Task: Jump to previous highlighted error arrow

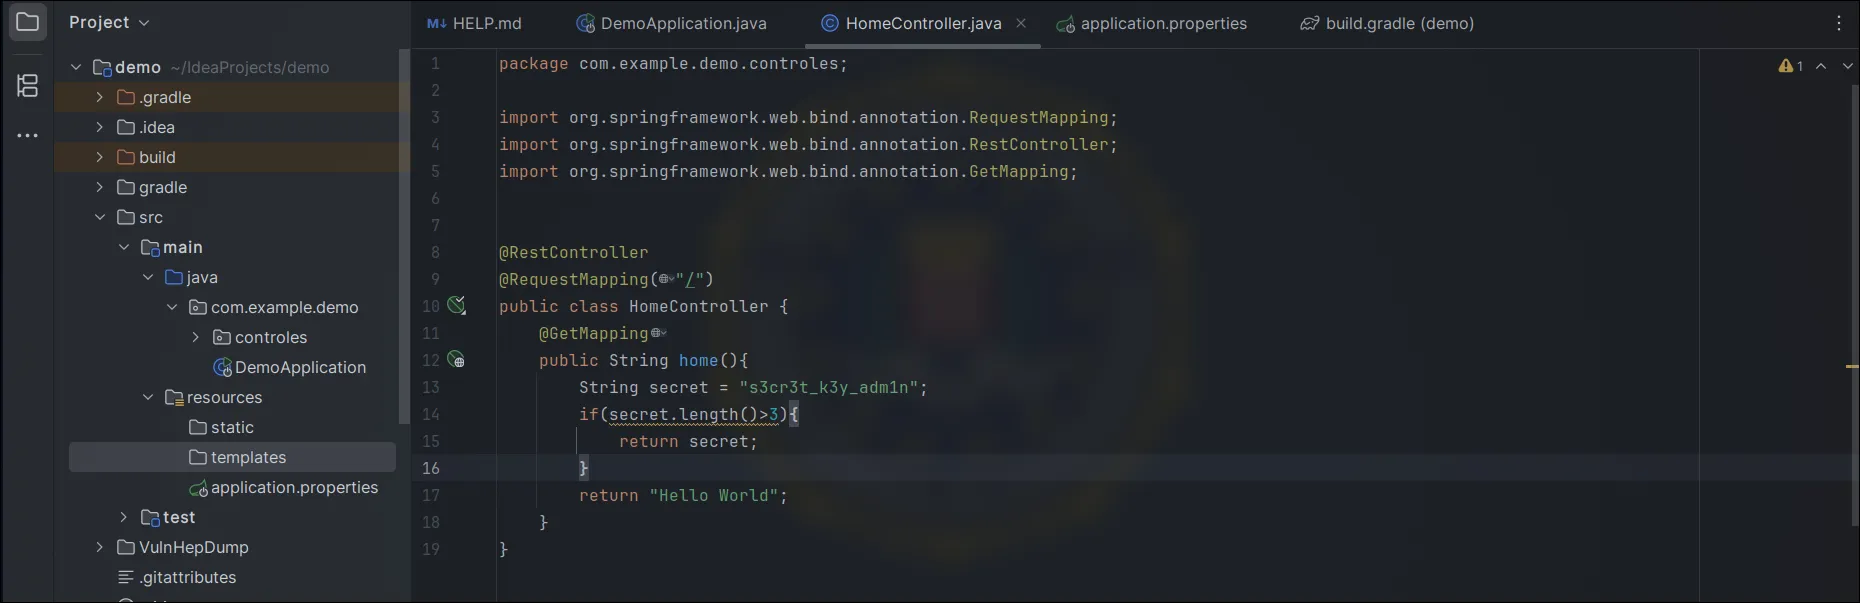Action: click(x=1821, y=66)
